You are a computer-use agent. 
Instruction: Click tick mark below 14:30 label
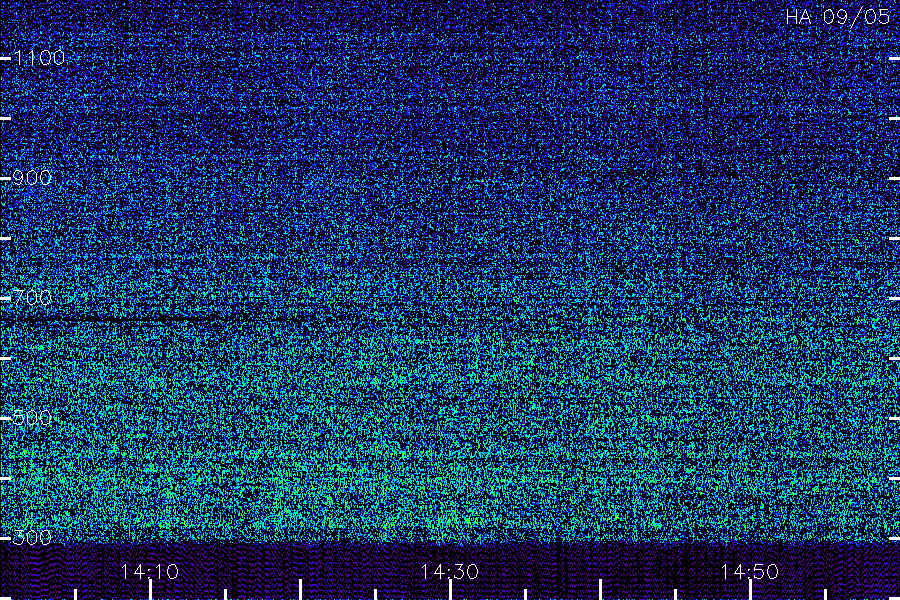click(450, 590)
